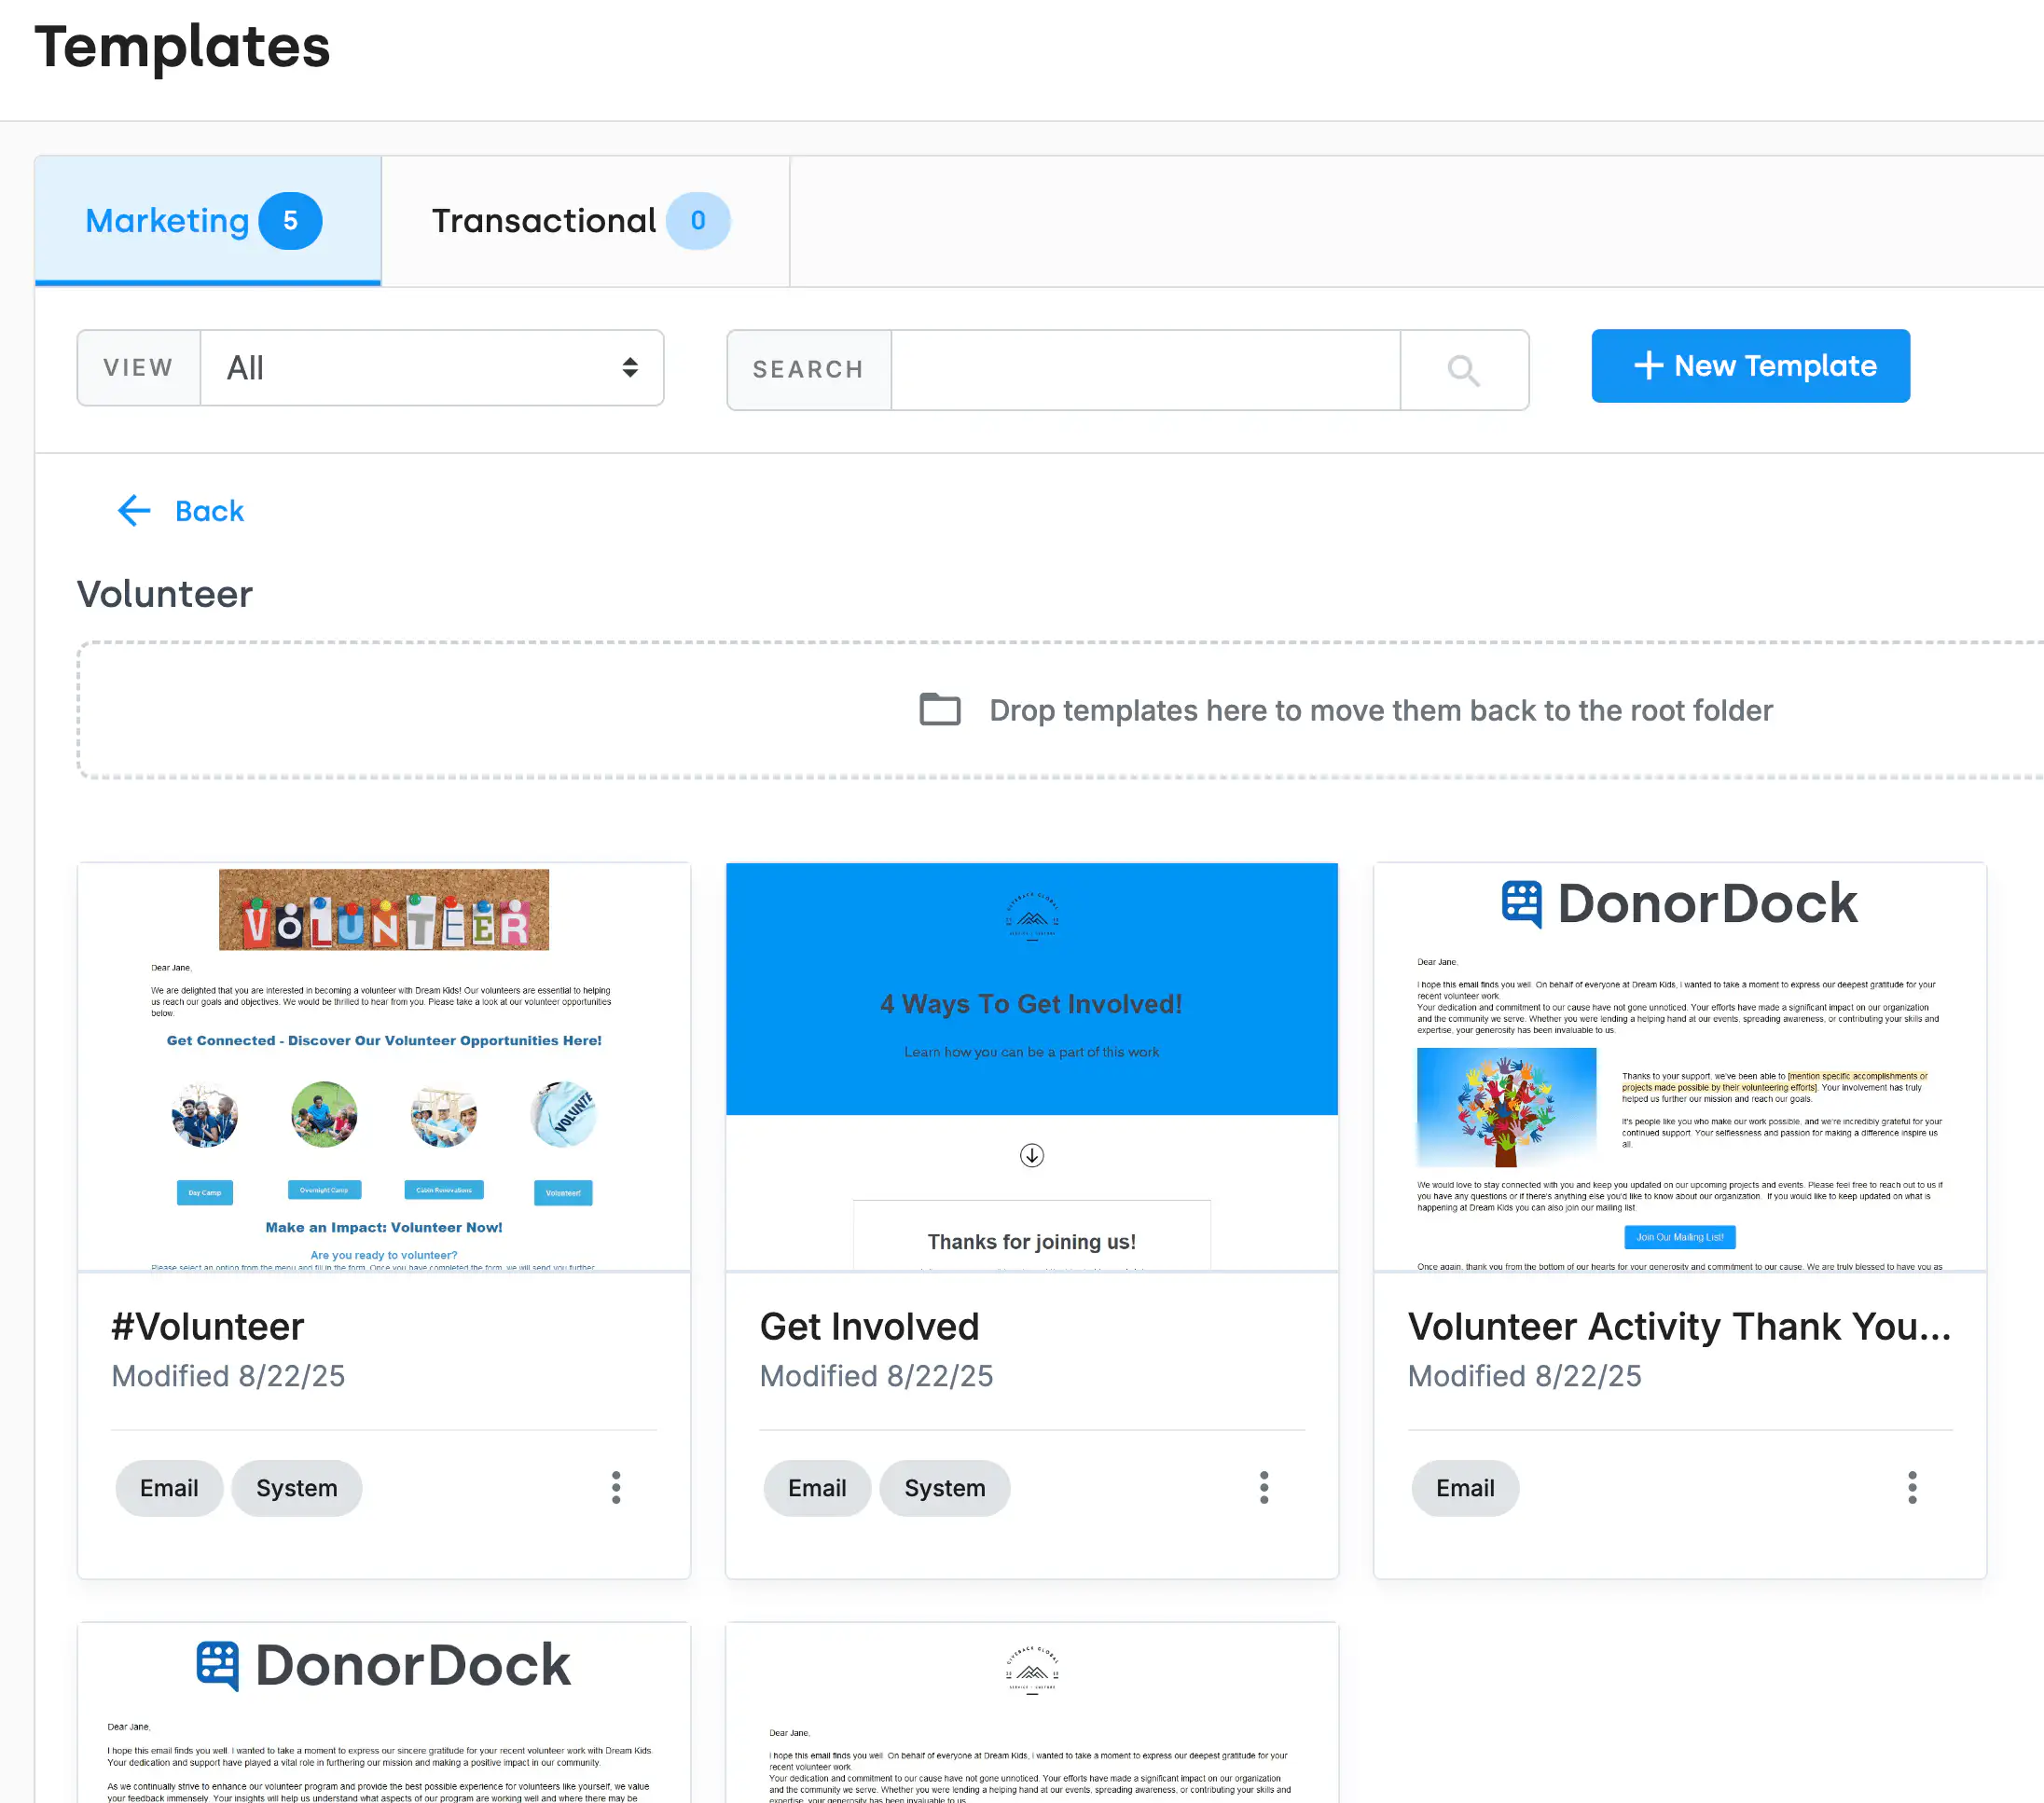
Task: Click the View dropdown up-down arrows
Action: click(x=630, y=368)
